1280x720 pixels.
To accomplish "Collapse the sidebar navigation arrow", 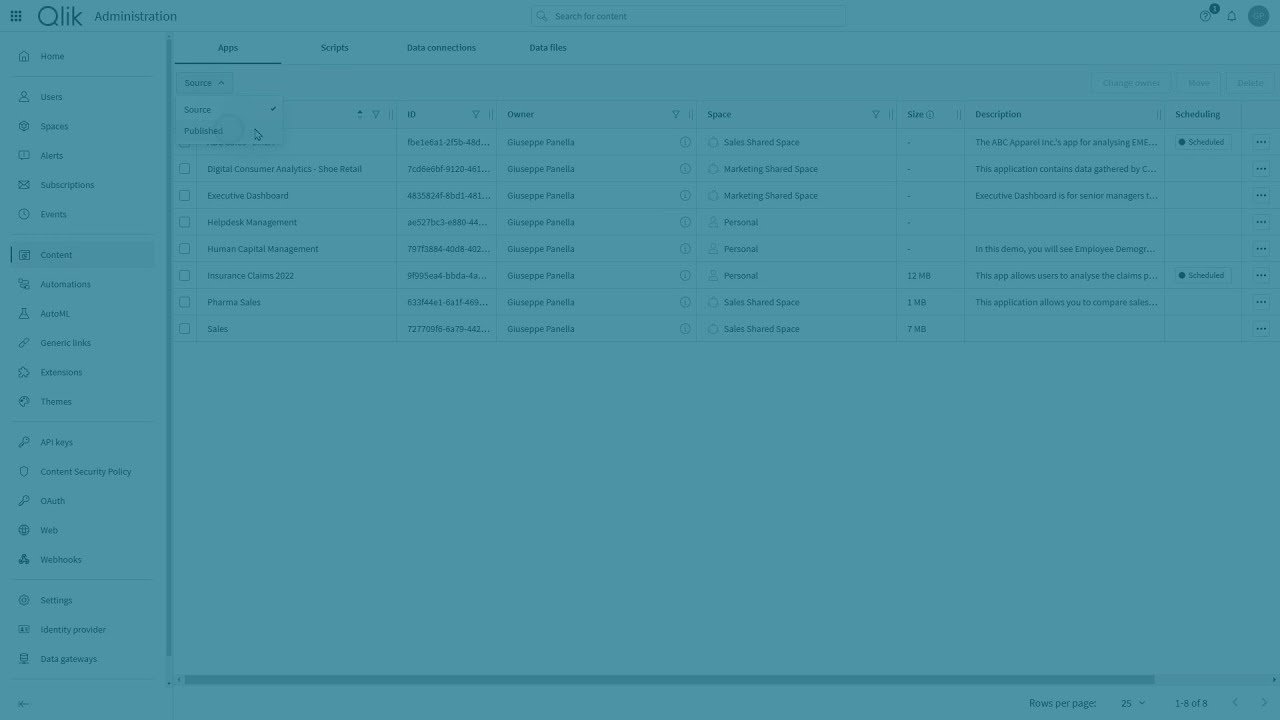I will click(23, 703).
